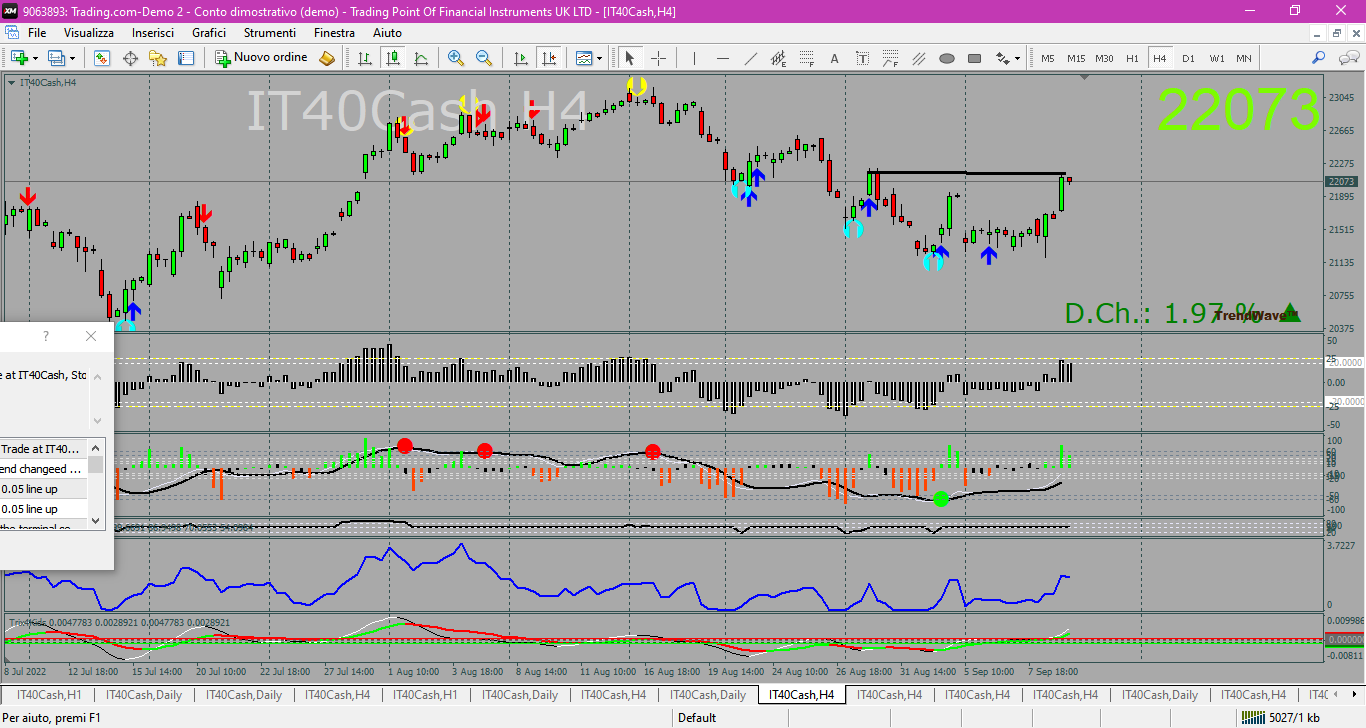Select MN timeframe
Image resolution: width=1366 pixels, height=728 pixels.
coord(1243,58)
